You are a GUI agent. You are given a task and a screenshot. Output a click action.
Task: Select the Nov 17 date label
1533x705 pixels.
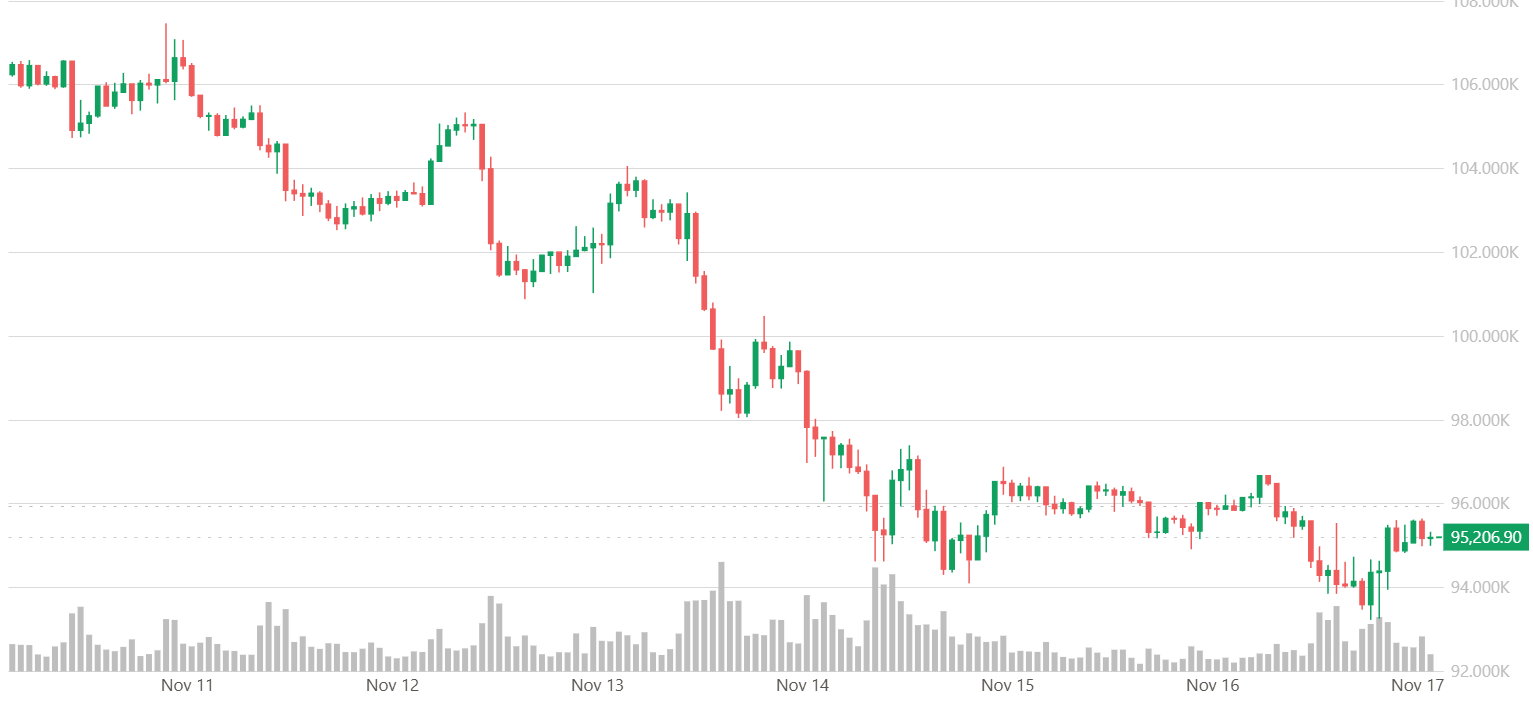click(1419, 686)
